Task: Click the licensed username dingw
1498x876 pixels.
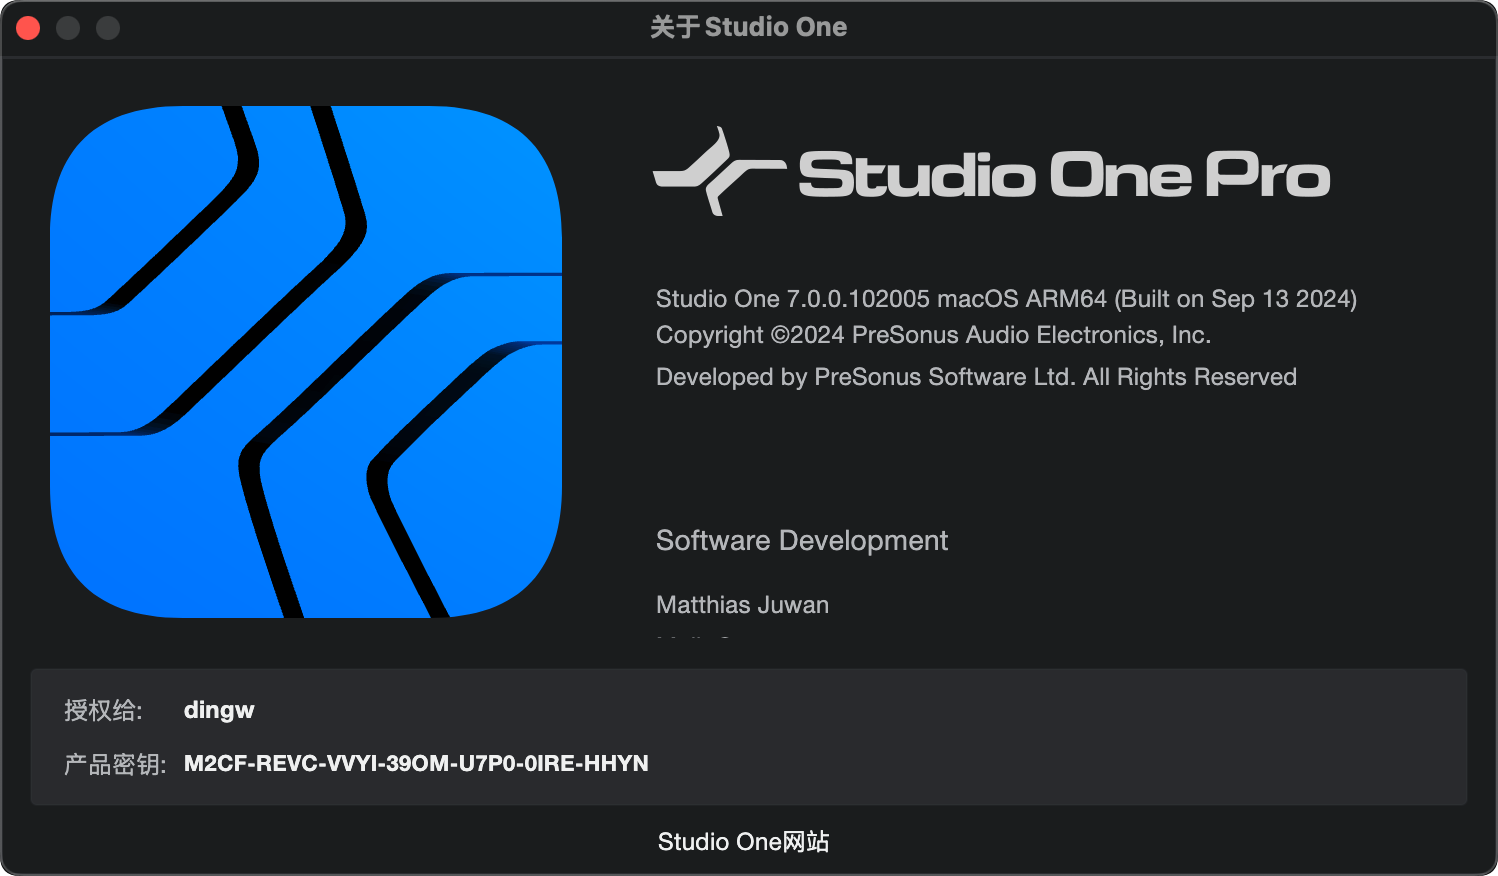Action: point(219,710)
